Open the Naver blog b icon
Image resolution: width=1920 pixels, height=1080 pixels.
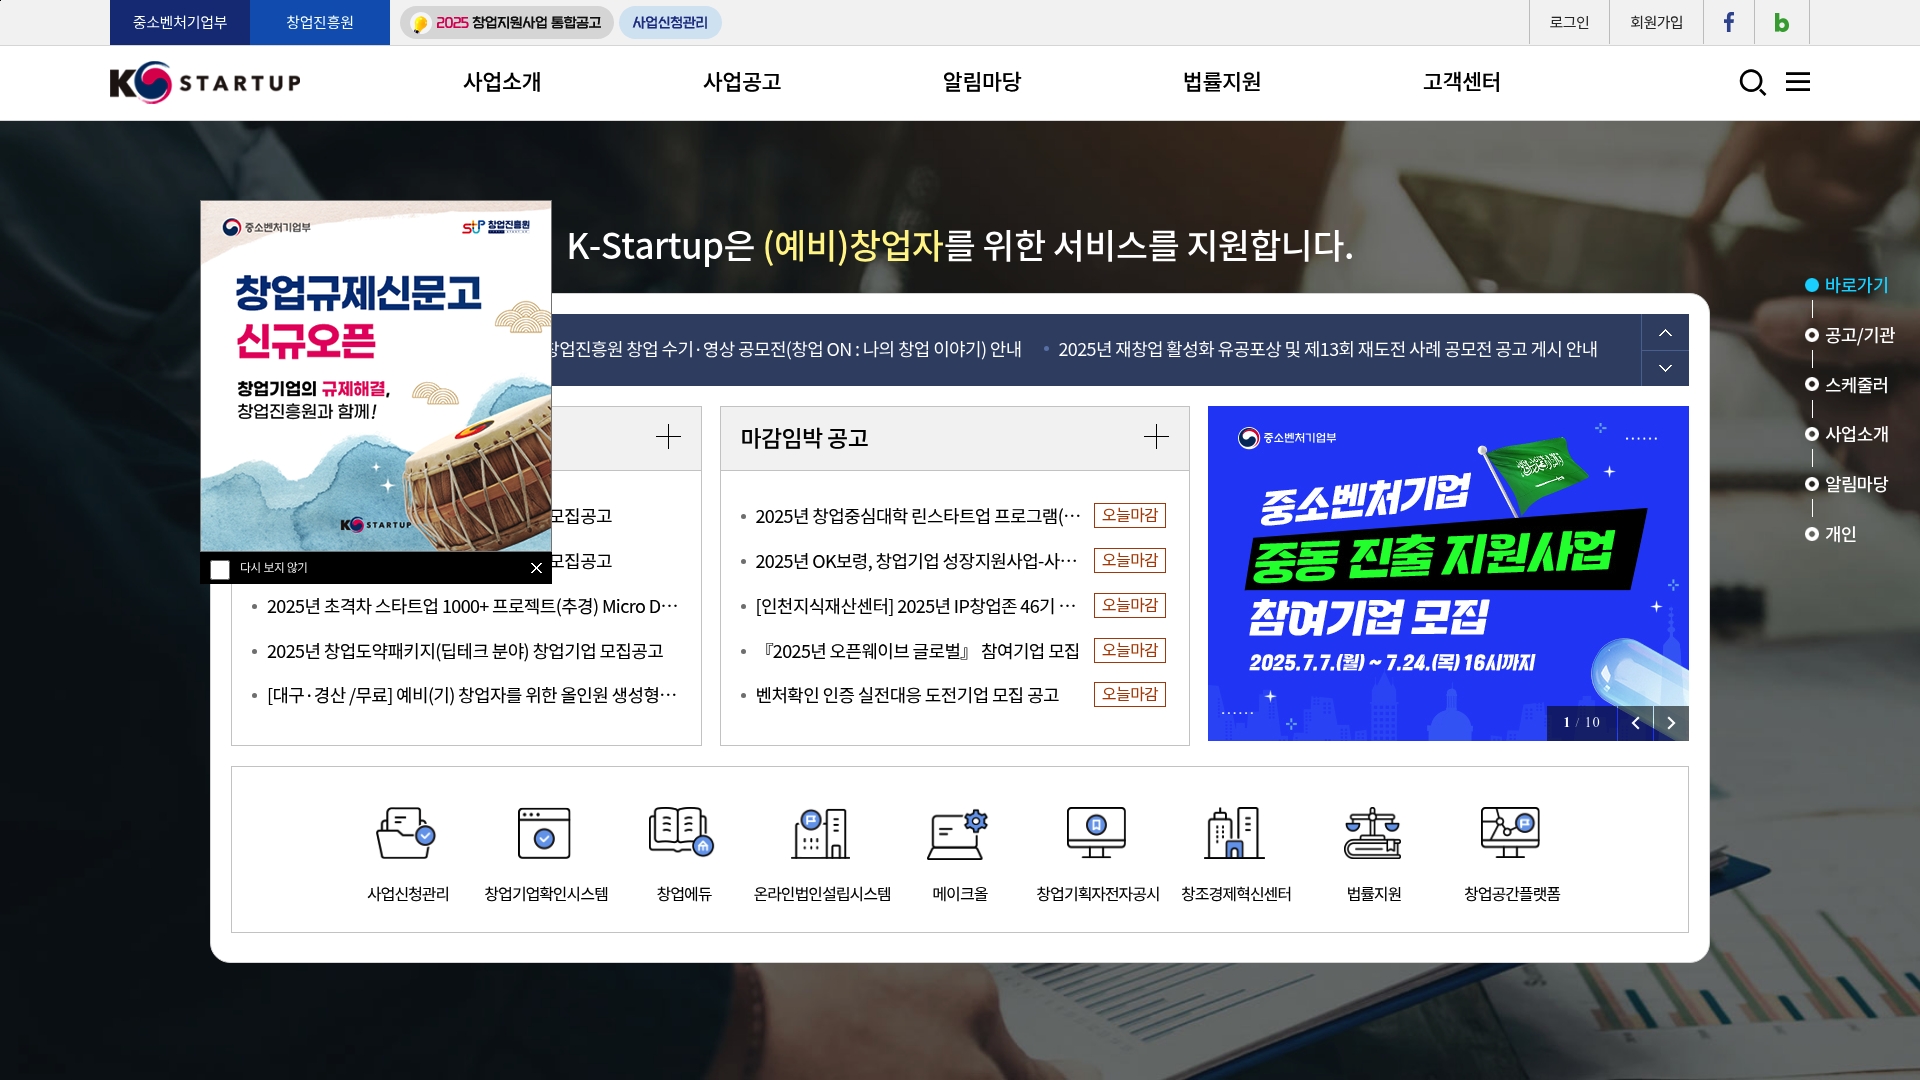[1782, 22]
